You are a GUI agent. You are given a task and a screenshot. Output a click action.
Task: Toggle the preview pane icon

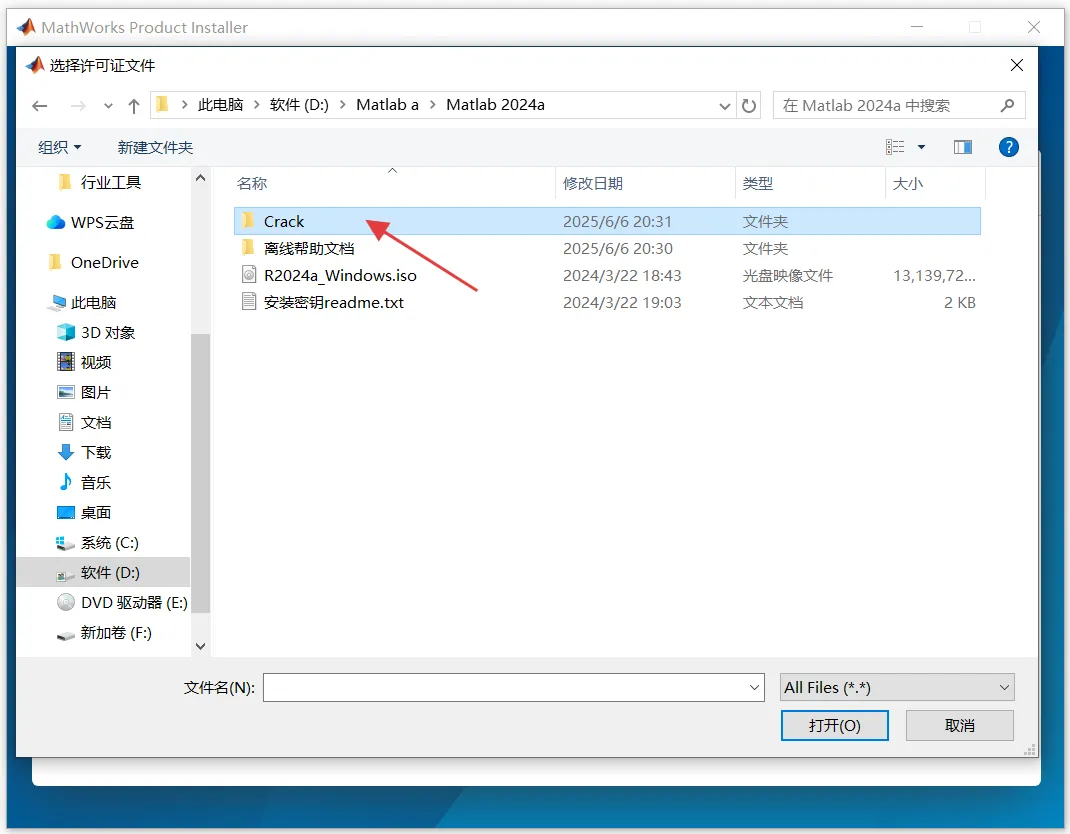pyautogui.click(x=963, y=147)
